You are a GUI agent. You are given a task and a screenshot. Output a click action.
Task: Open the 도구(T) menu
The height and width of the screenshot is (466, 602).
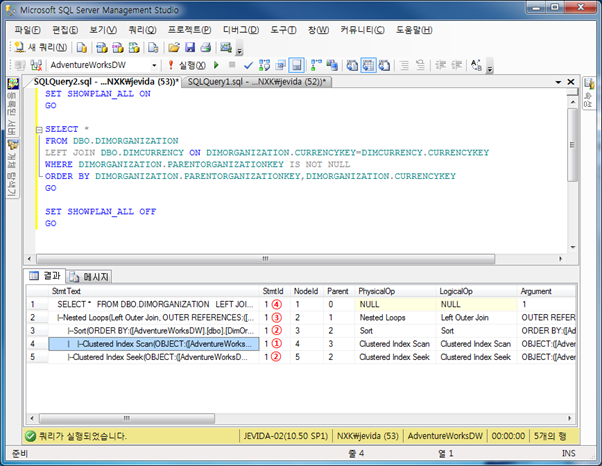(x=283, y=30)
